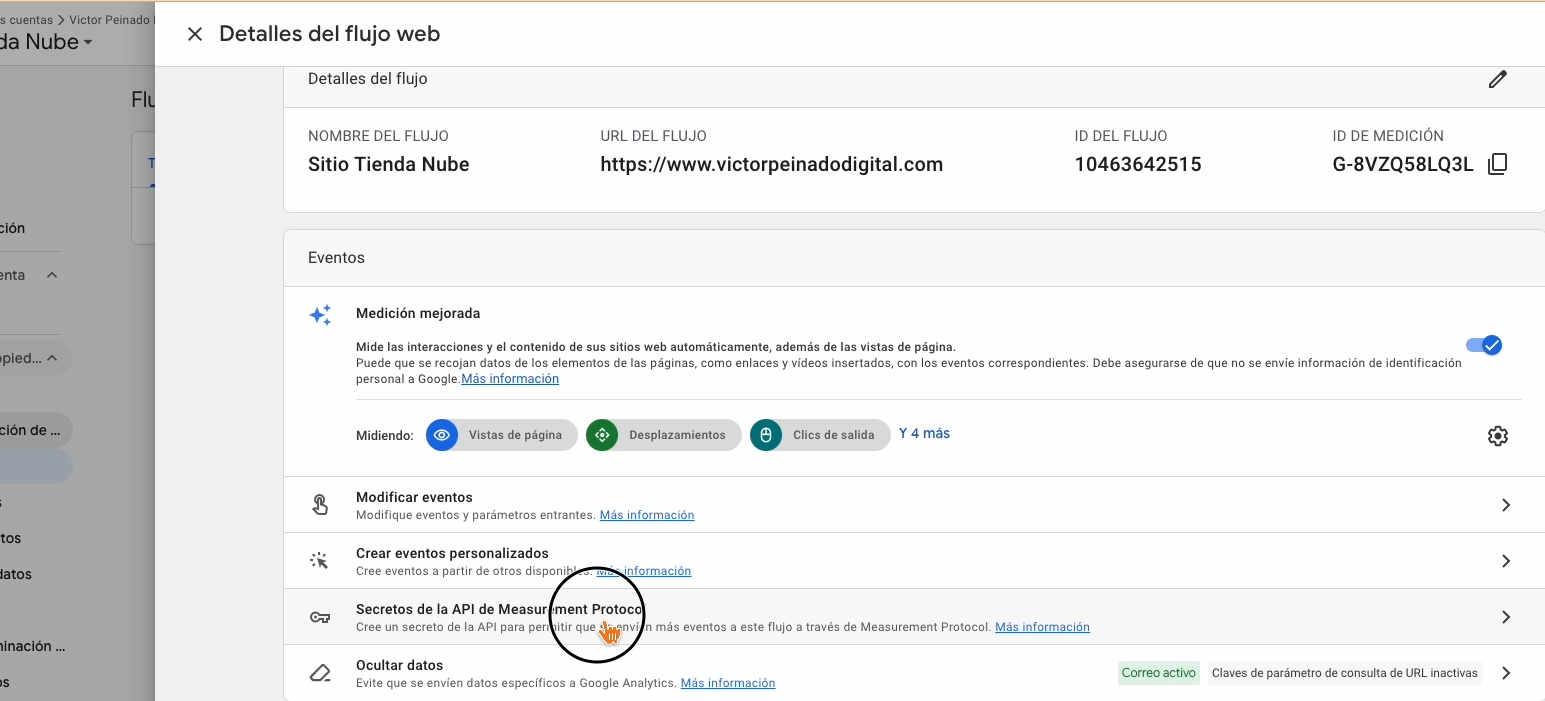Open enhanced measurement settings gear
The height and width of the screenshot is (701, 1545).
[1497, 436]
